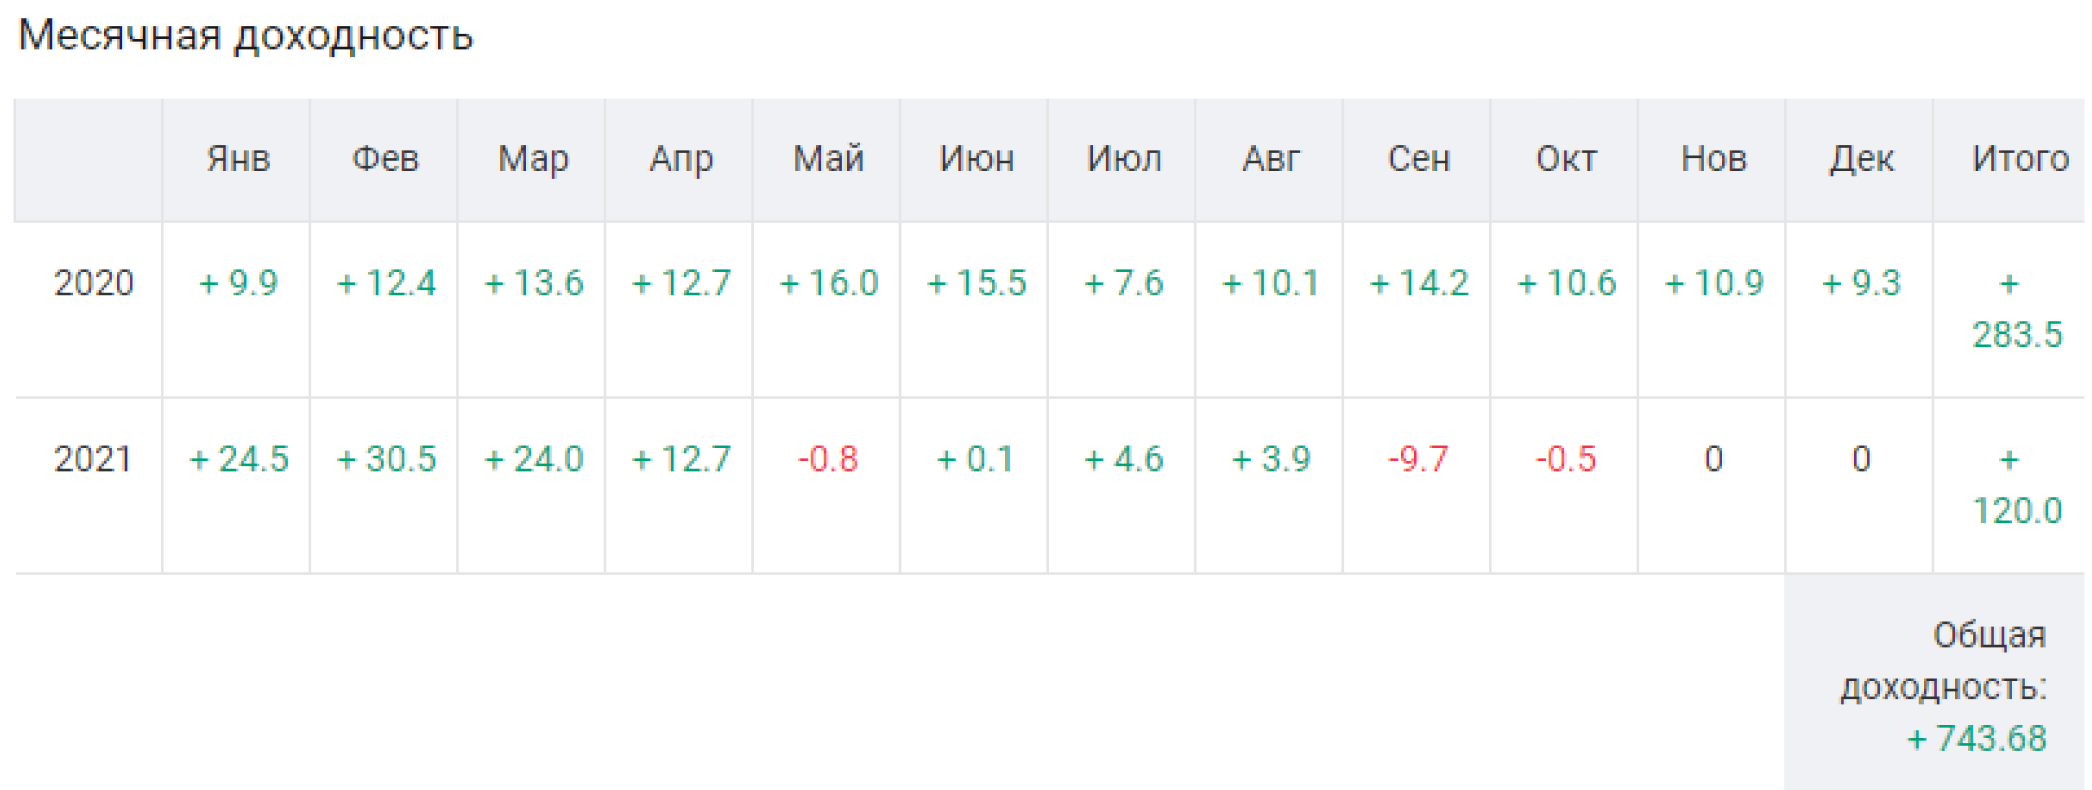Select the -0.5 October 2021 value

pos(1565,459)
